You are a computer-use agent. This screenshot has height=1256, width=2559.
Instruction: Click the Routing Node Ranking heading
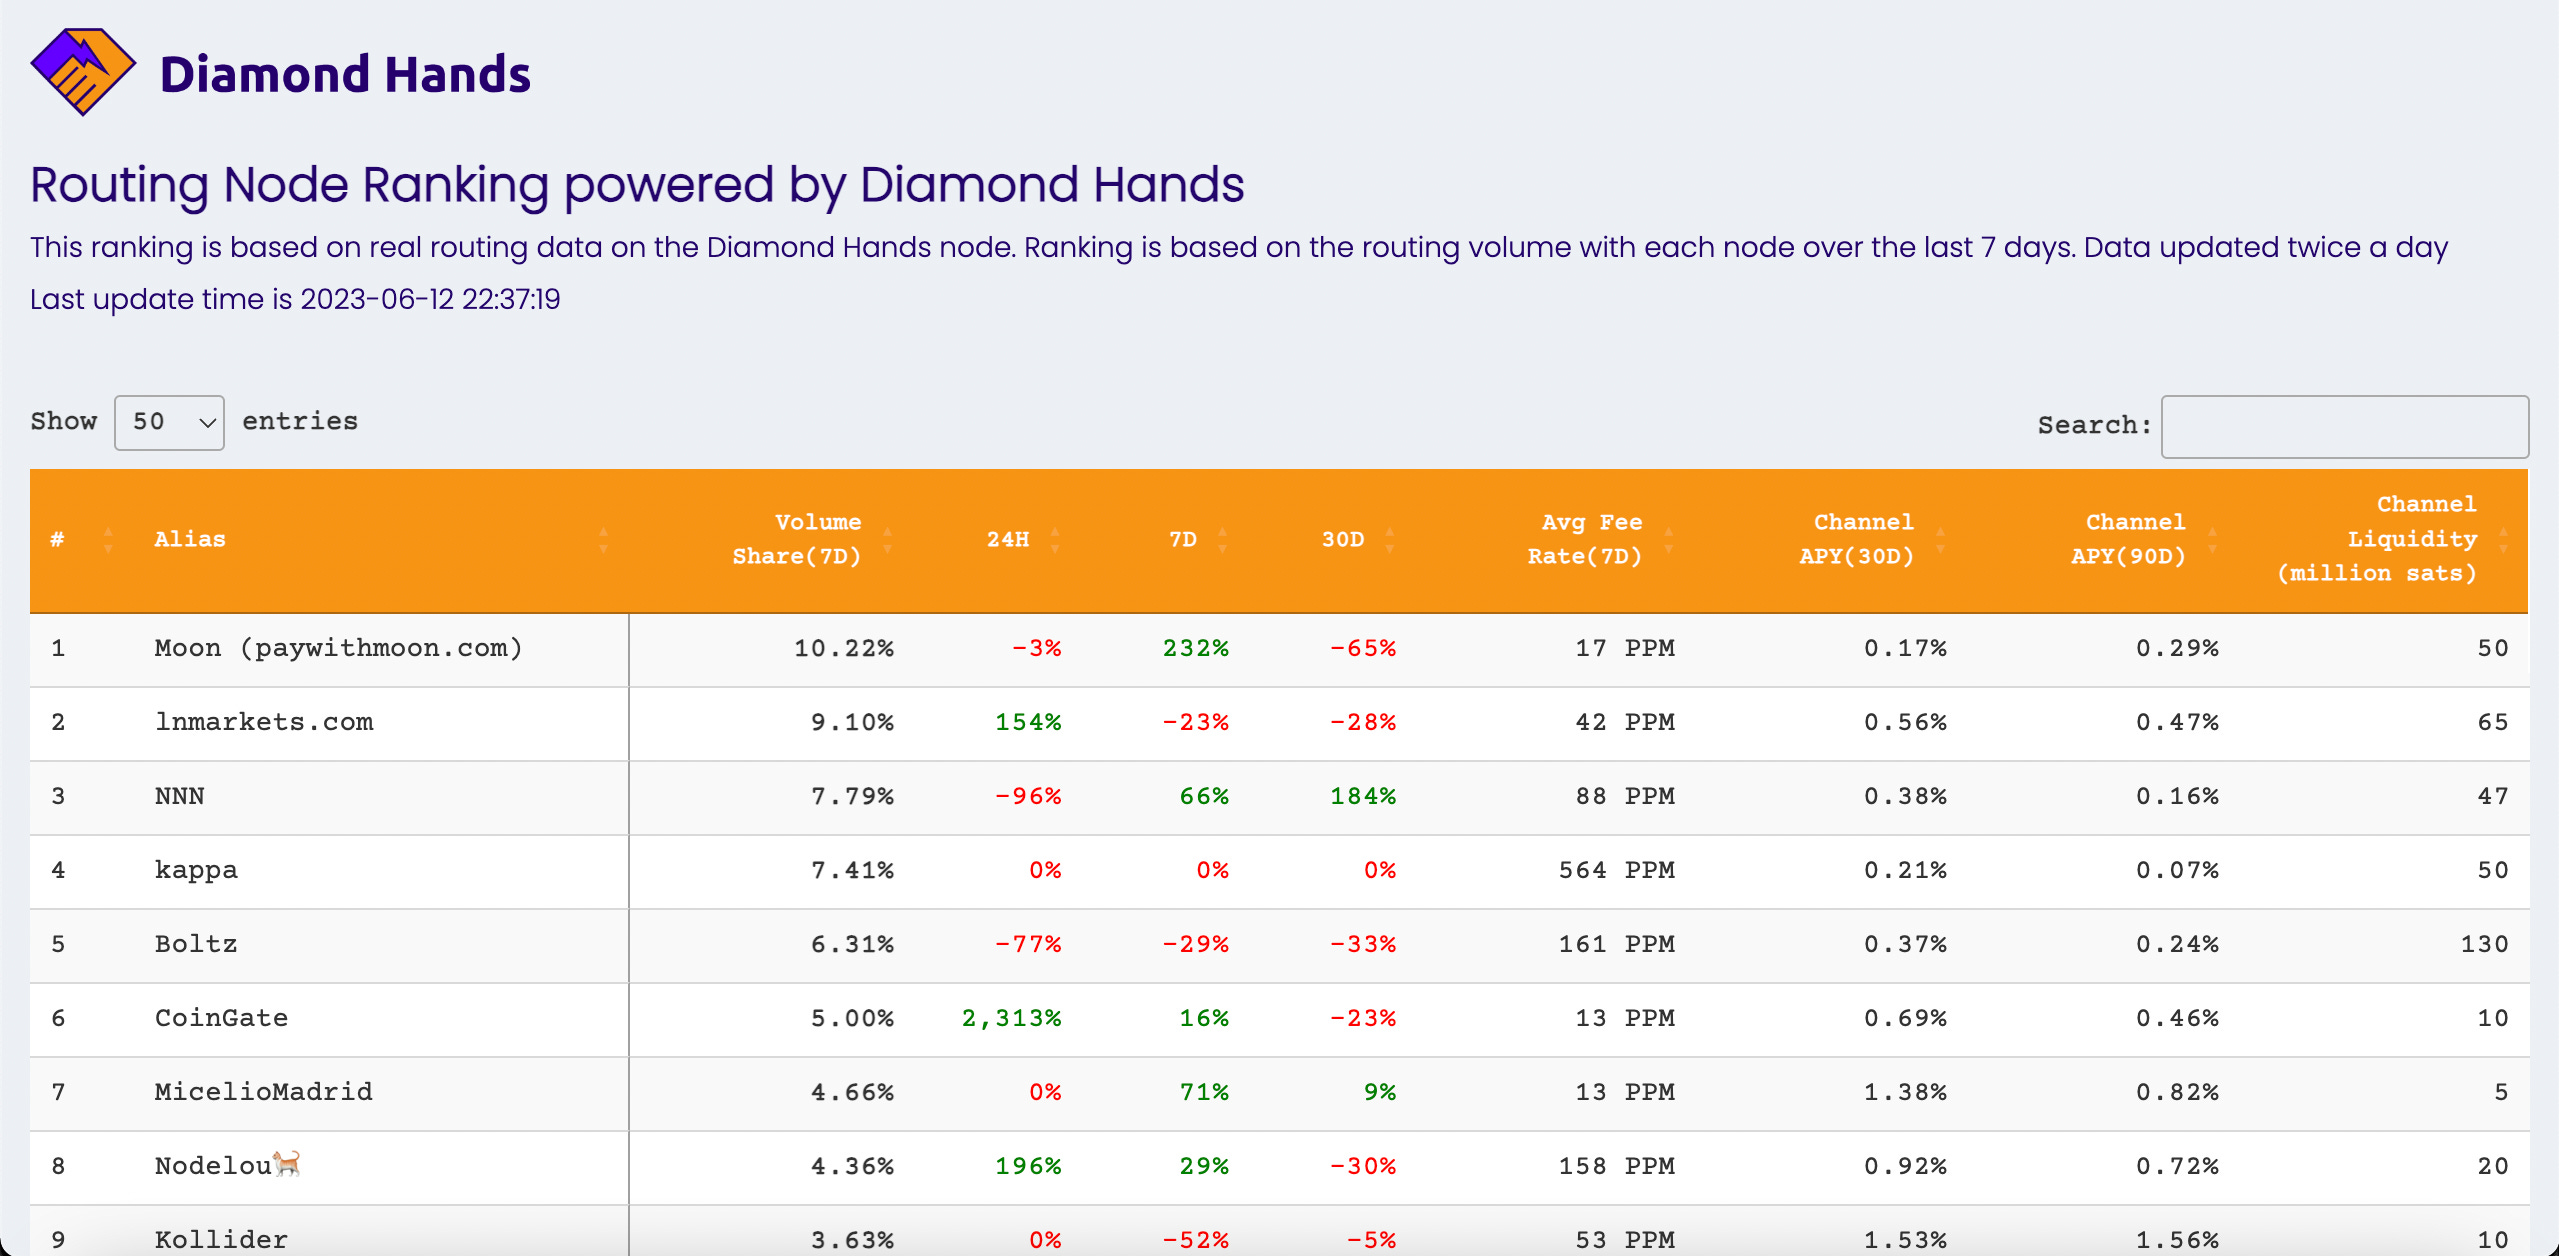pos(637,186)
